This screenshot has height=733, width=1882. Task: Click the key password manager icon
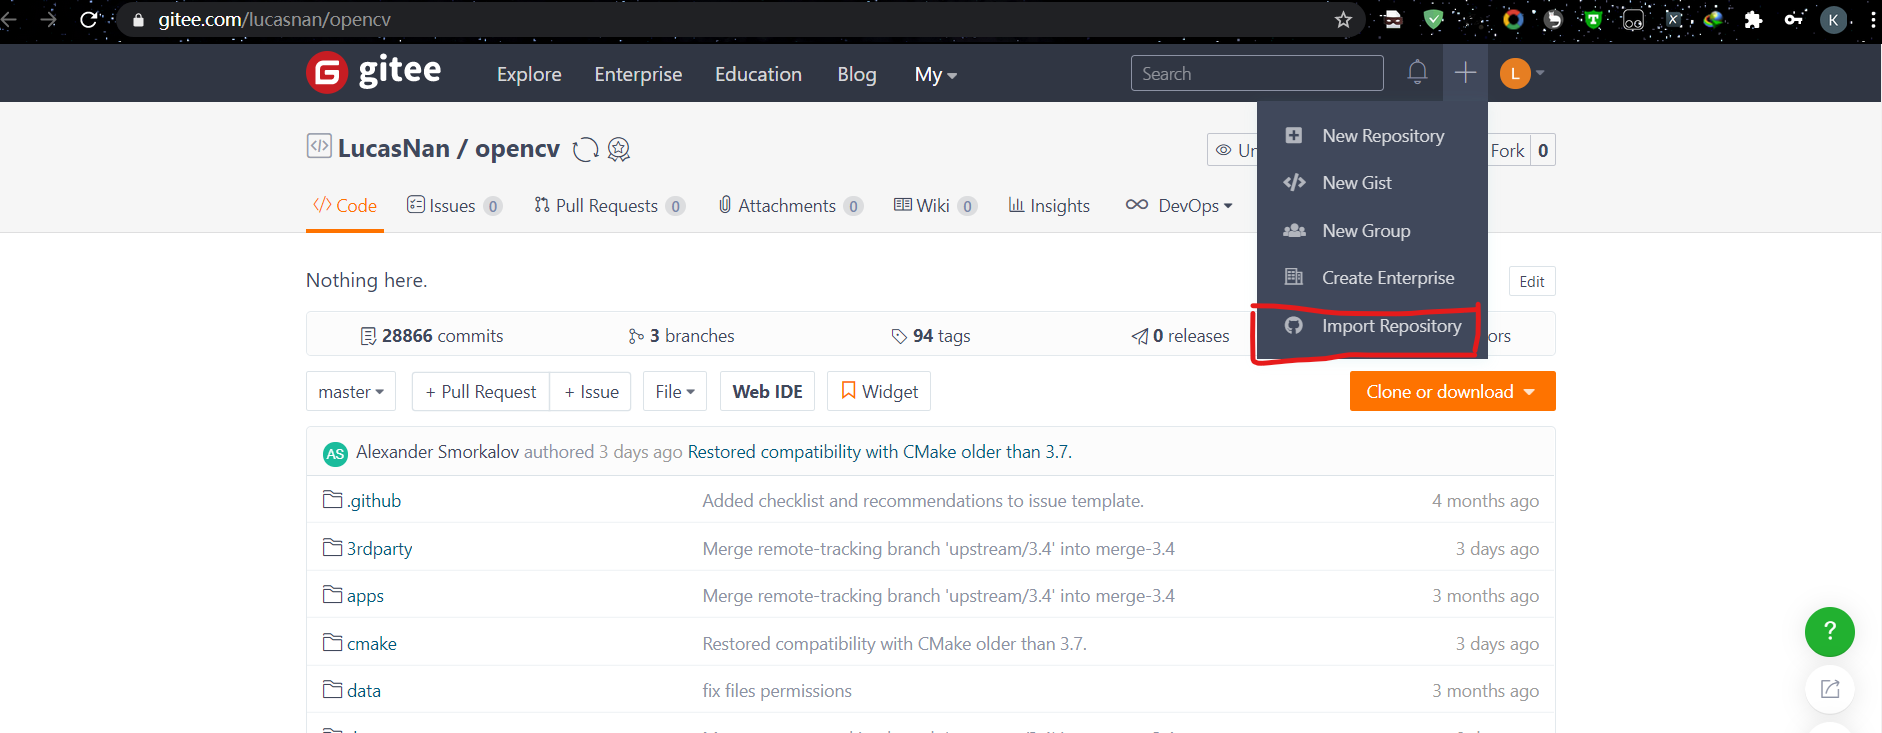(1793, 20)
